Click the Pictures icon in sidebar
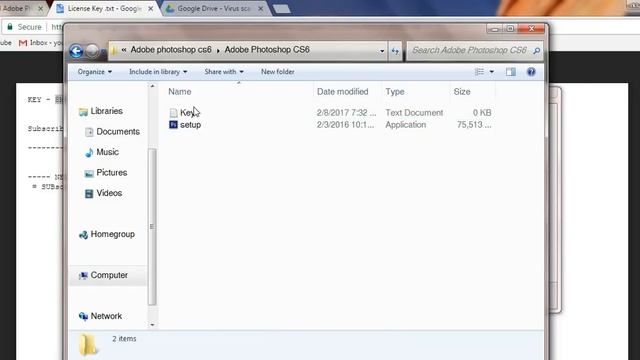 89,173
